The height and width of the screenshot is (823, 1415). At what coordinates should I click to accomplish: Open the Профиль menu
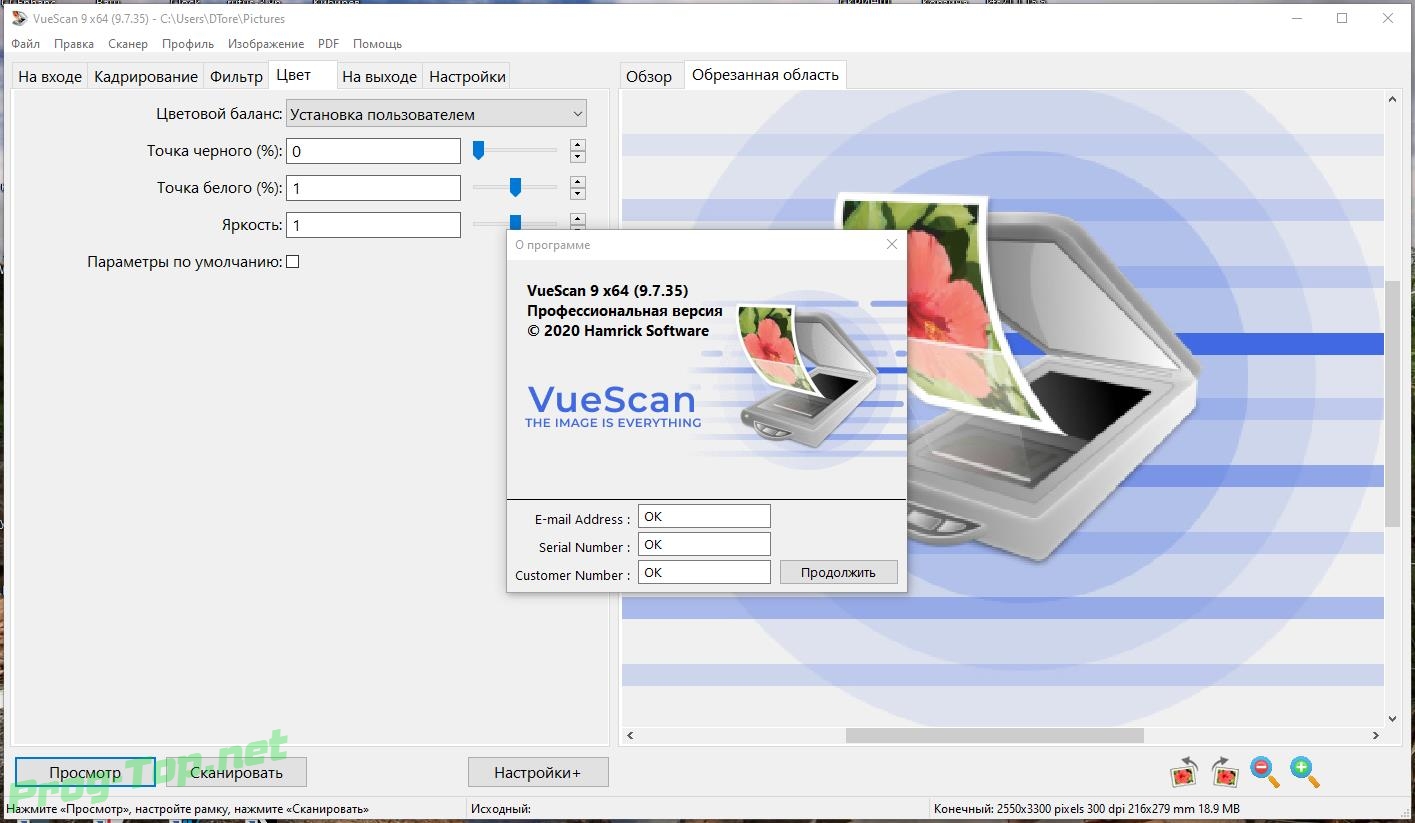tap(188, 44)
